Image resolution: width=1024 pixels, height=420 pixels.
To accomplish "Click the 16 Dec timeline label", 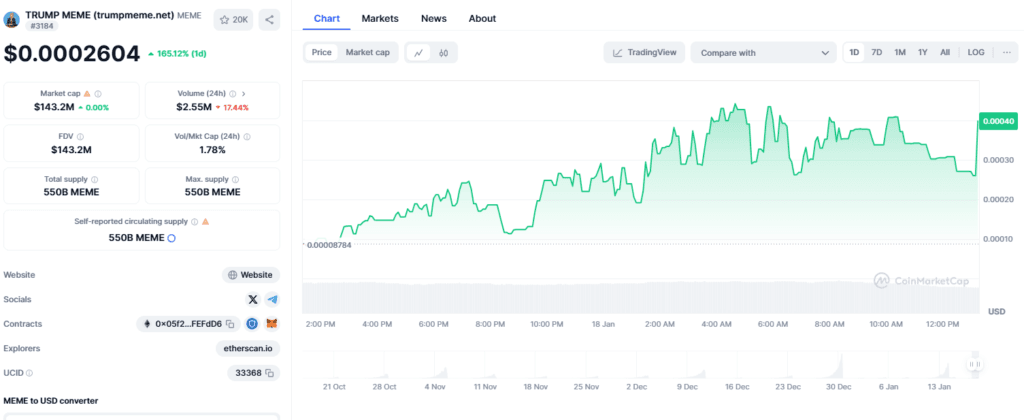I will click(x=738, y=387).
